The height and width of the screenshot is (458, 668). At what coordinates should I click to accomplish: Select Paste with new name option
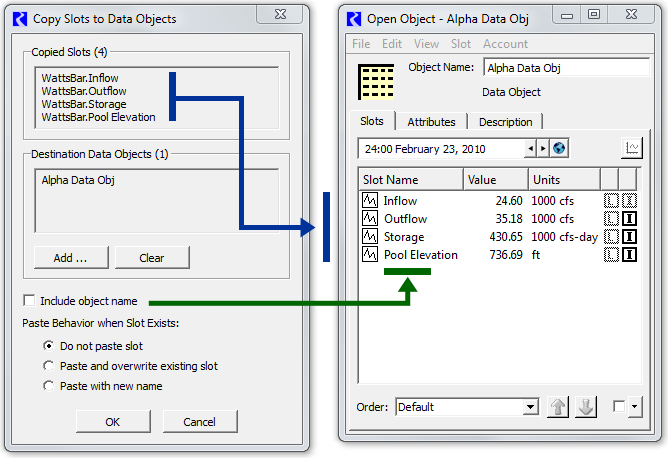coord(49,386)
